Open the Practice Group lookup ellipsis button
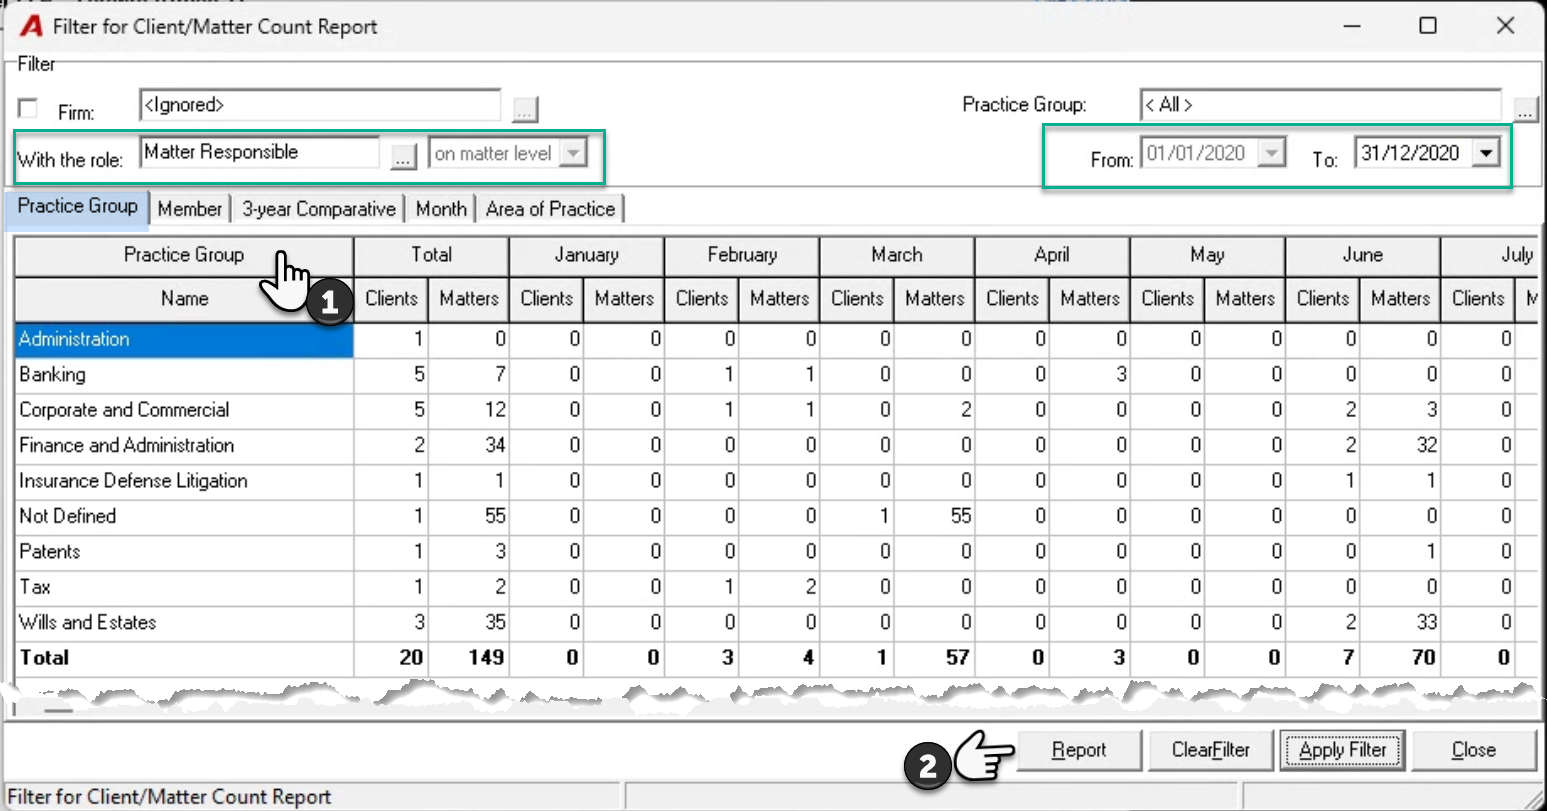Image resolution: width=1547 pixels, height=811 pixels. (x=1525, y=109)
